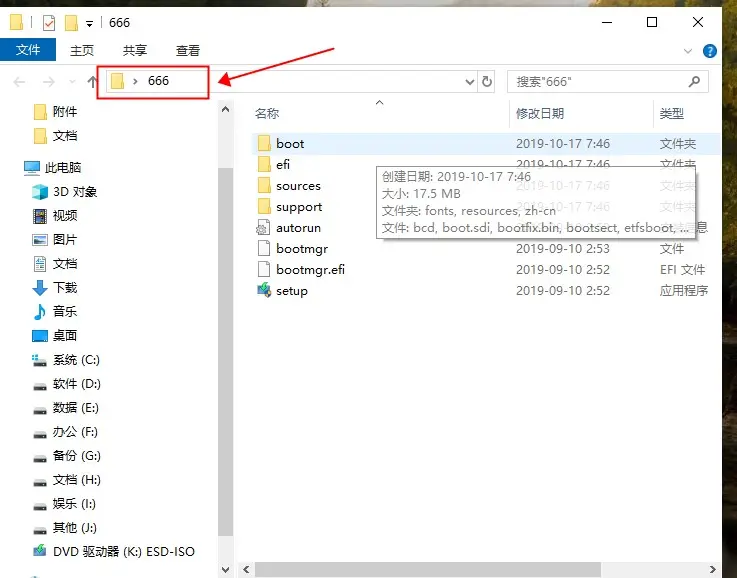Select the boot folder icon

pos(264,143)
